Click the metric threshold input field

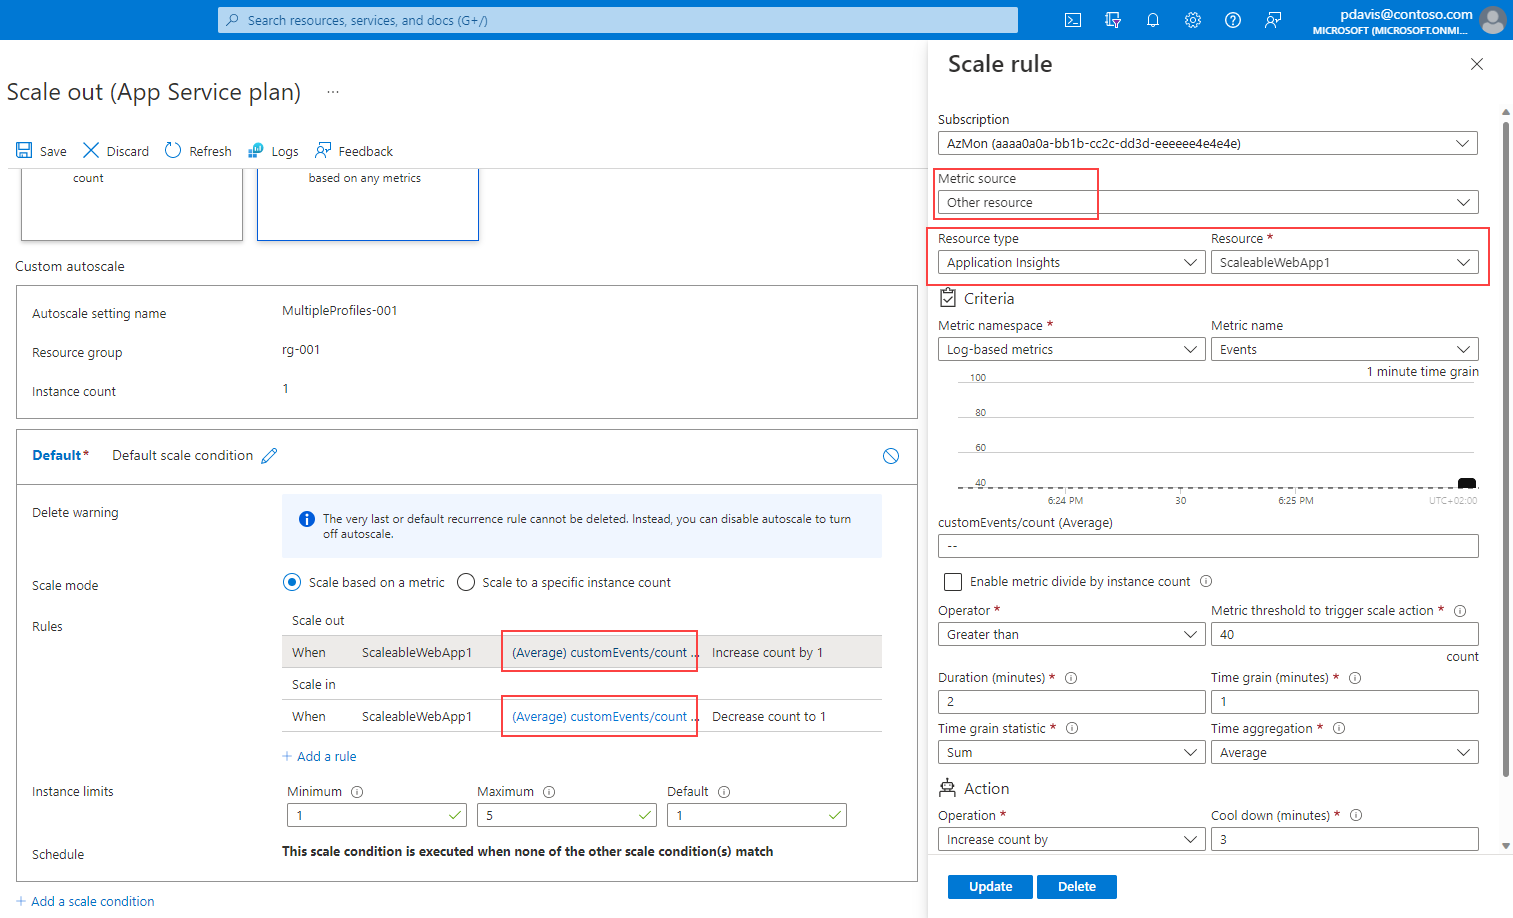click(1343, 634)
